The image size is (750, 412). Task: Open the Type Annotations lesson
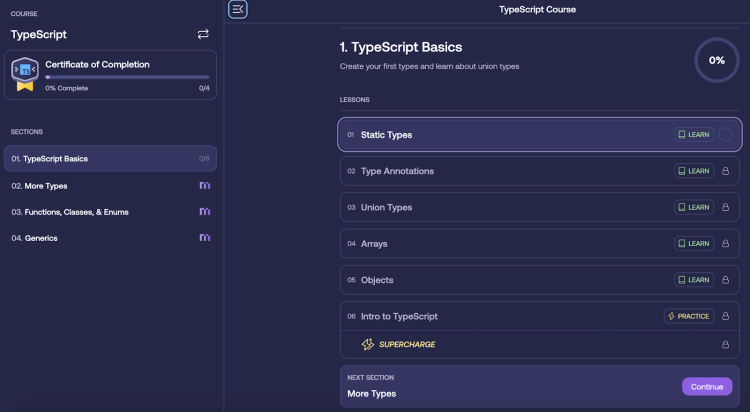[540, 171]
